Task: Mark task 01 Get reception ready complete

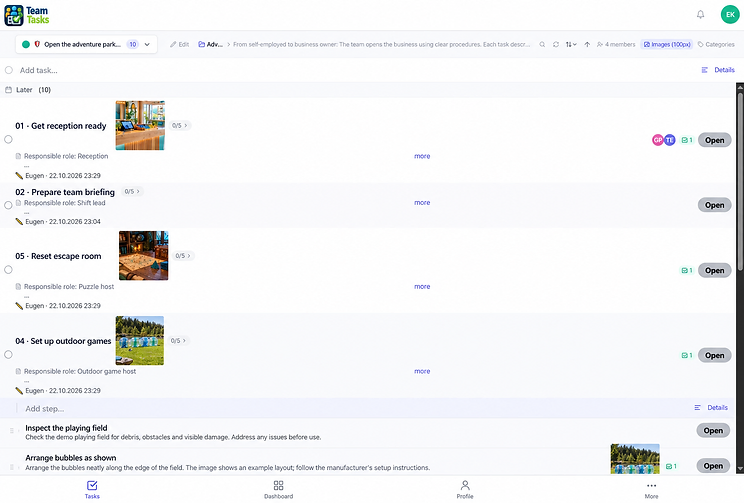Action: [8, 140]
